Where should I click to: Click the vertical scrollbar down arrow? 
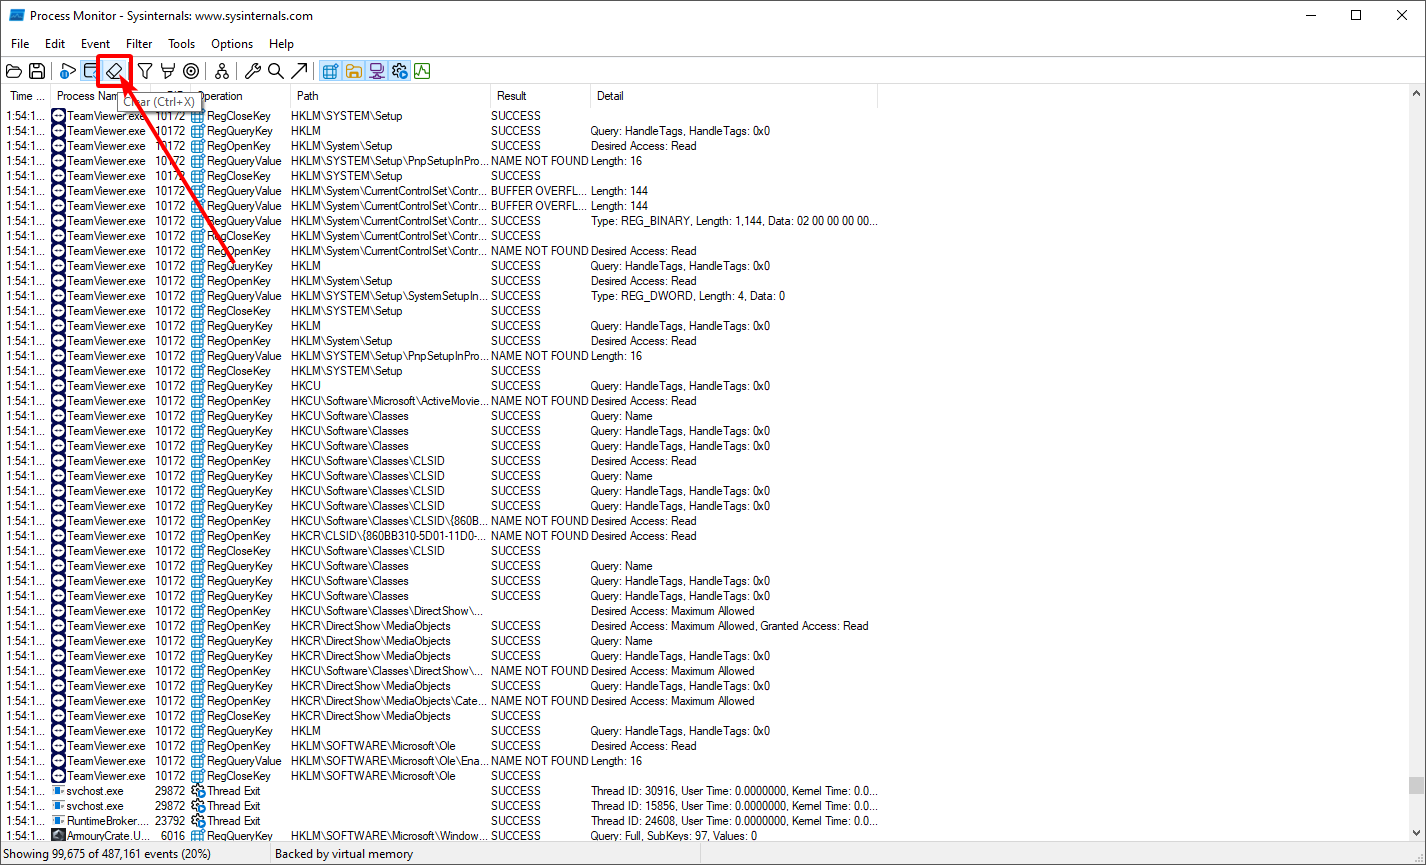(x=1416, y=834)
